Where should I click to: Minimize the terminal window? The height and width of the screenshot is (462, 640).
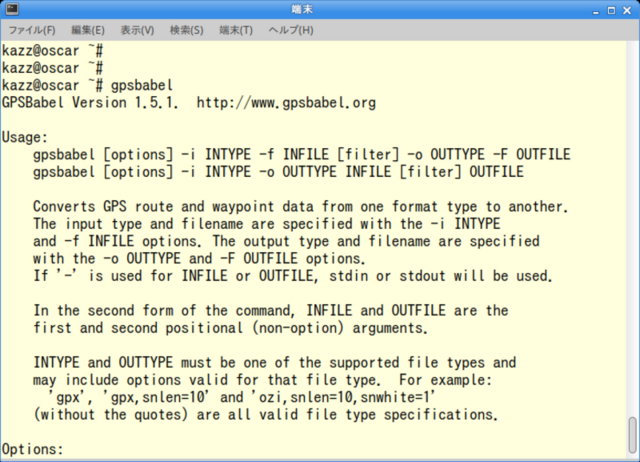(x=596, y=11)
